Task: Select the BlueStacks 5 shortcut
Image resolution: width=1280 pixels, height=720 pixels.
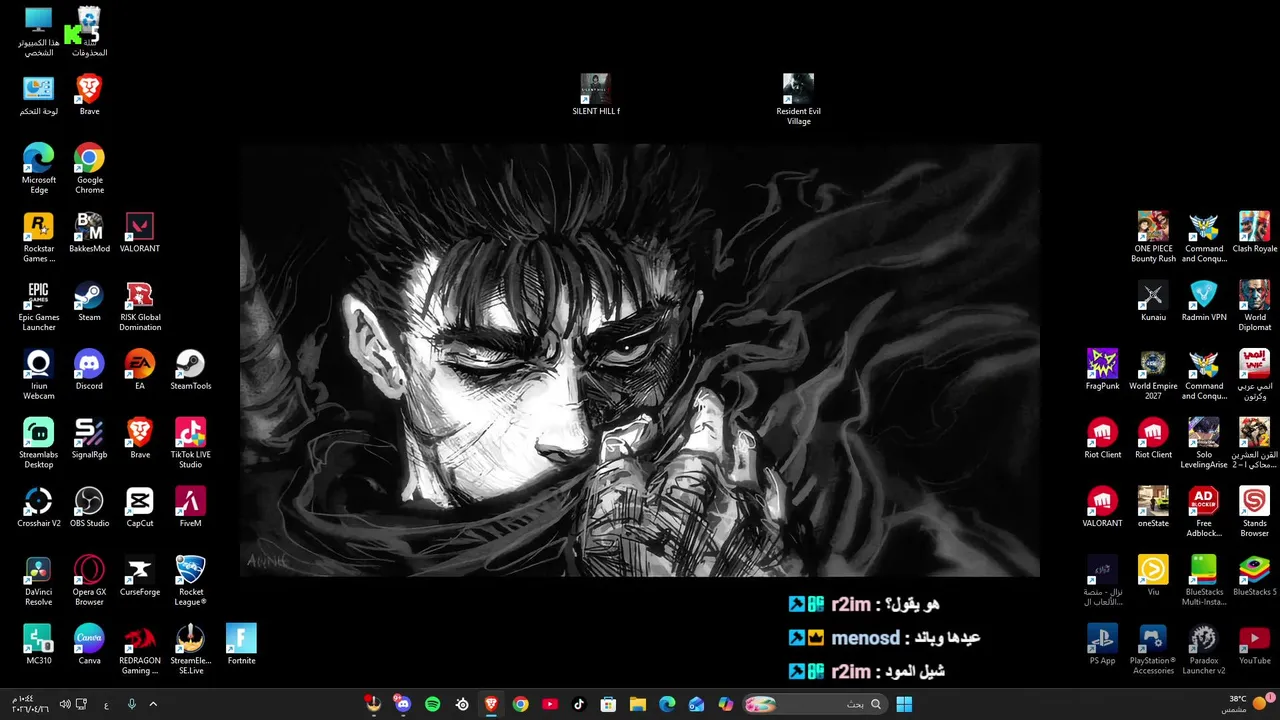Action: pyautogui.click(x=1254, y=576)
